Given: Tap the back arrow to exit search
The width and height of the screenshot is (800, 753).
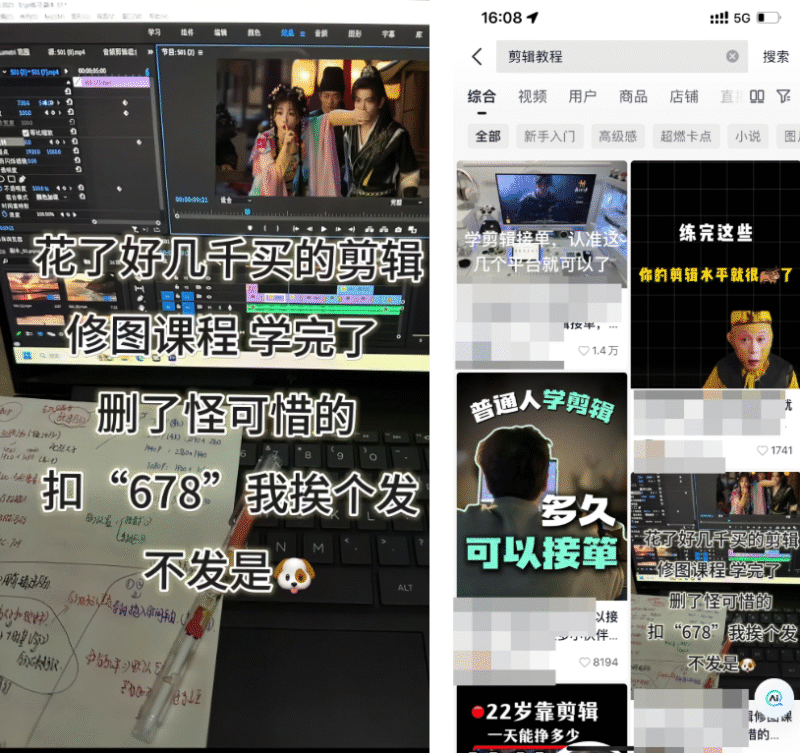Looking at the screenshot, I should tap(478, 56).
